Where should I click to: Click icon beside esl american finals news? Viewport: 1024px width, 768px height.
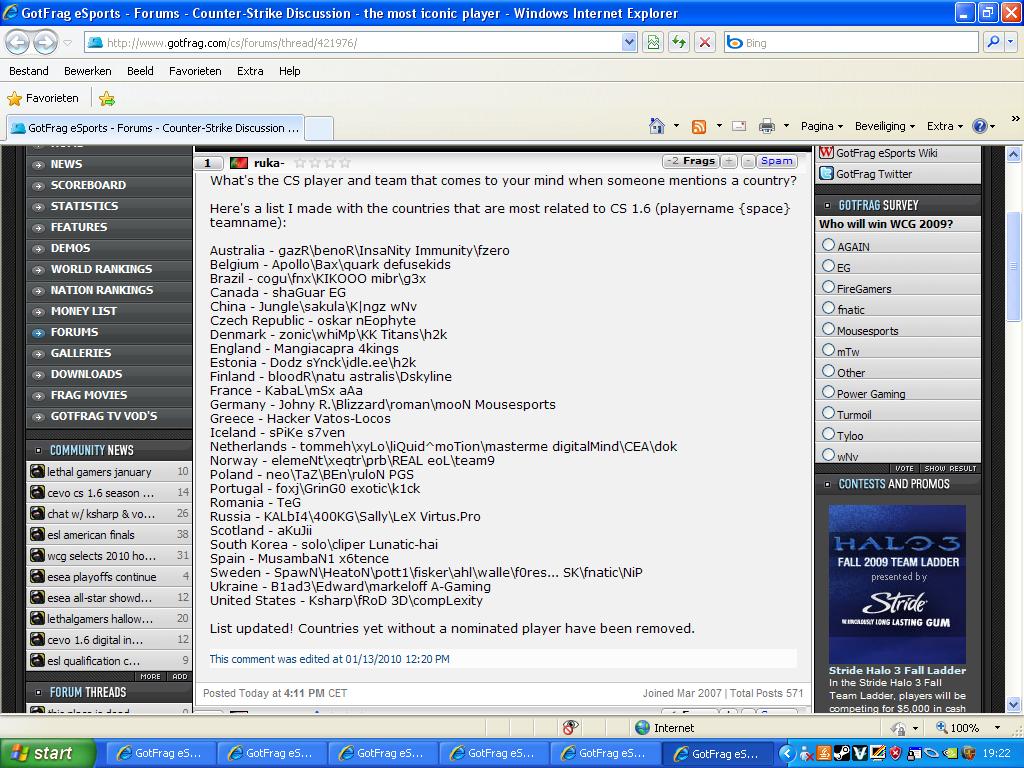coord(37,534)
